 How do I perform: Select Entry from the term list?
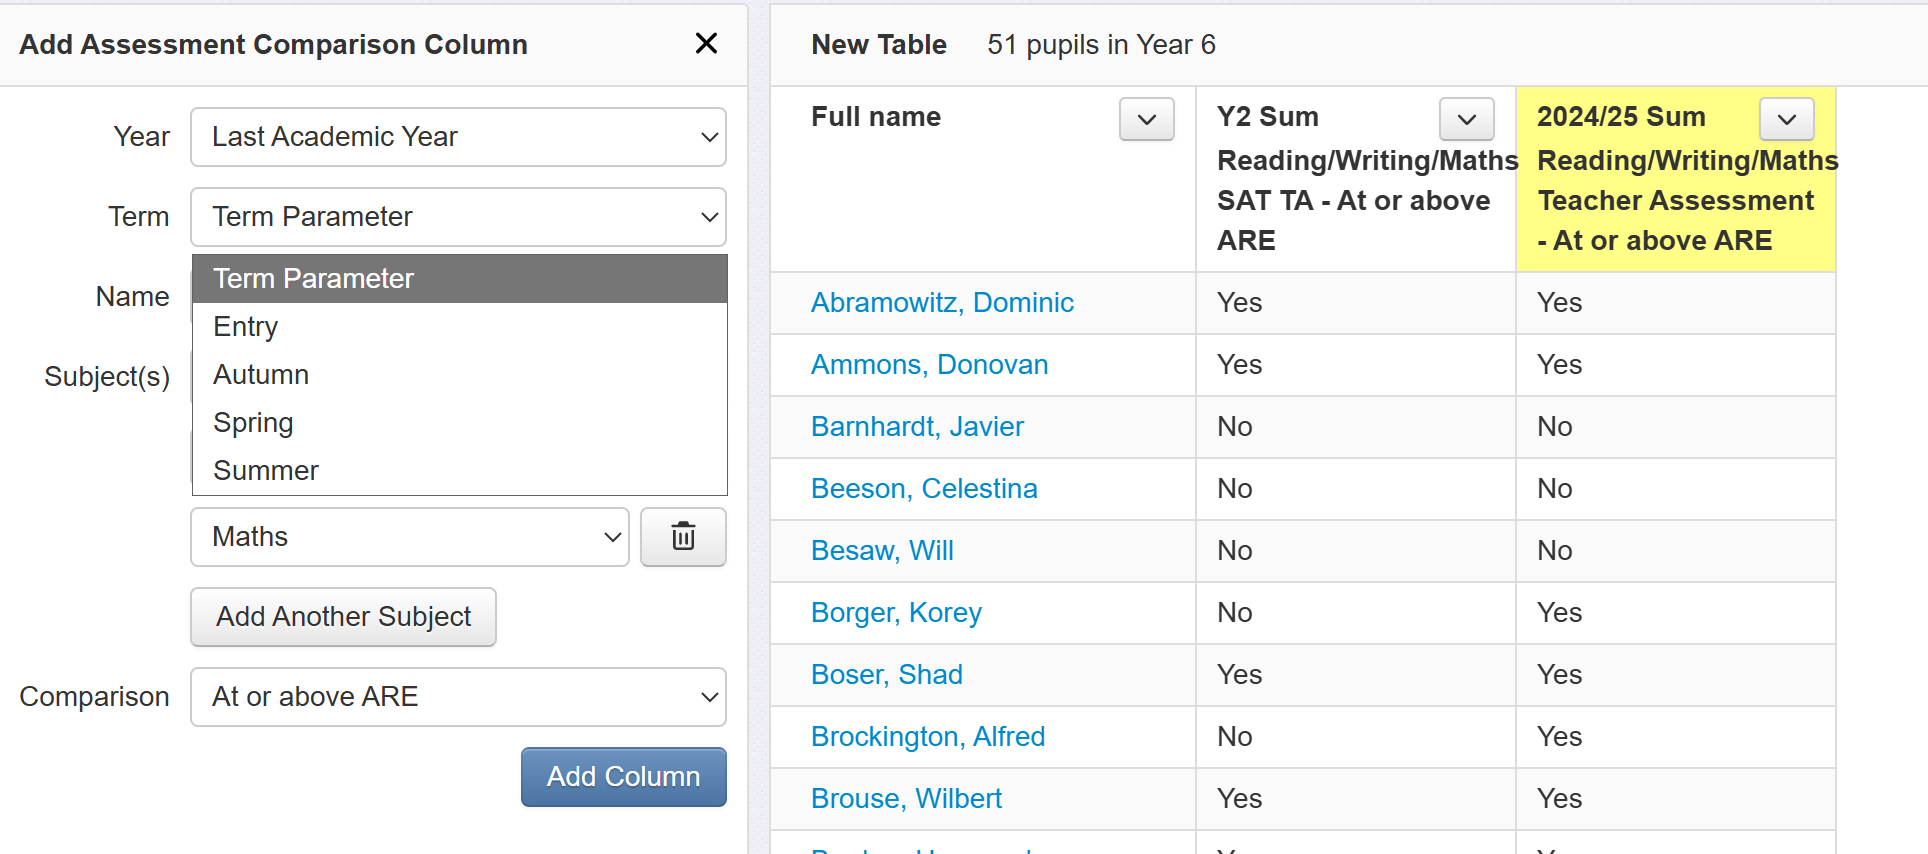tap(246, 327)
